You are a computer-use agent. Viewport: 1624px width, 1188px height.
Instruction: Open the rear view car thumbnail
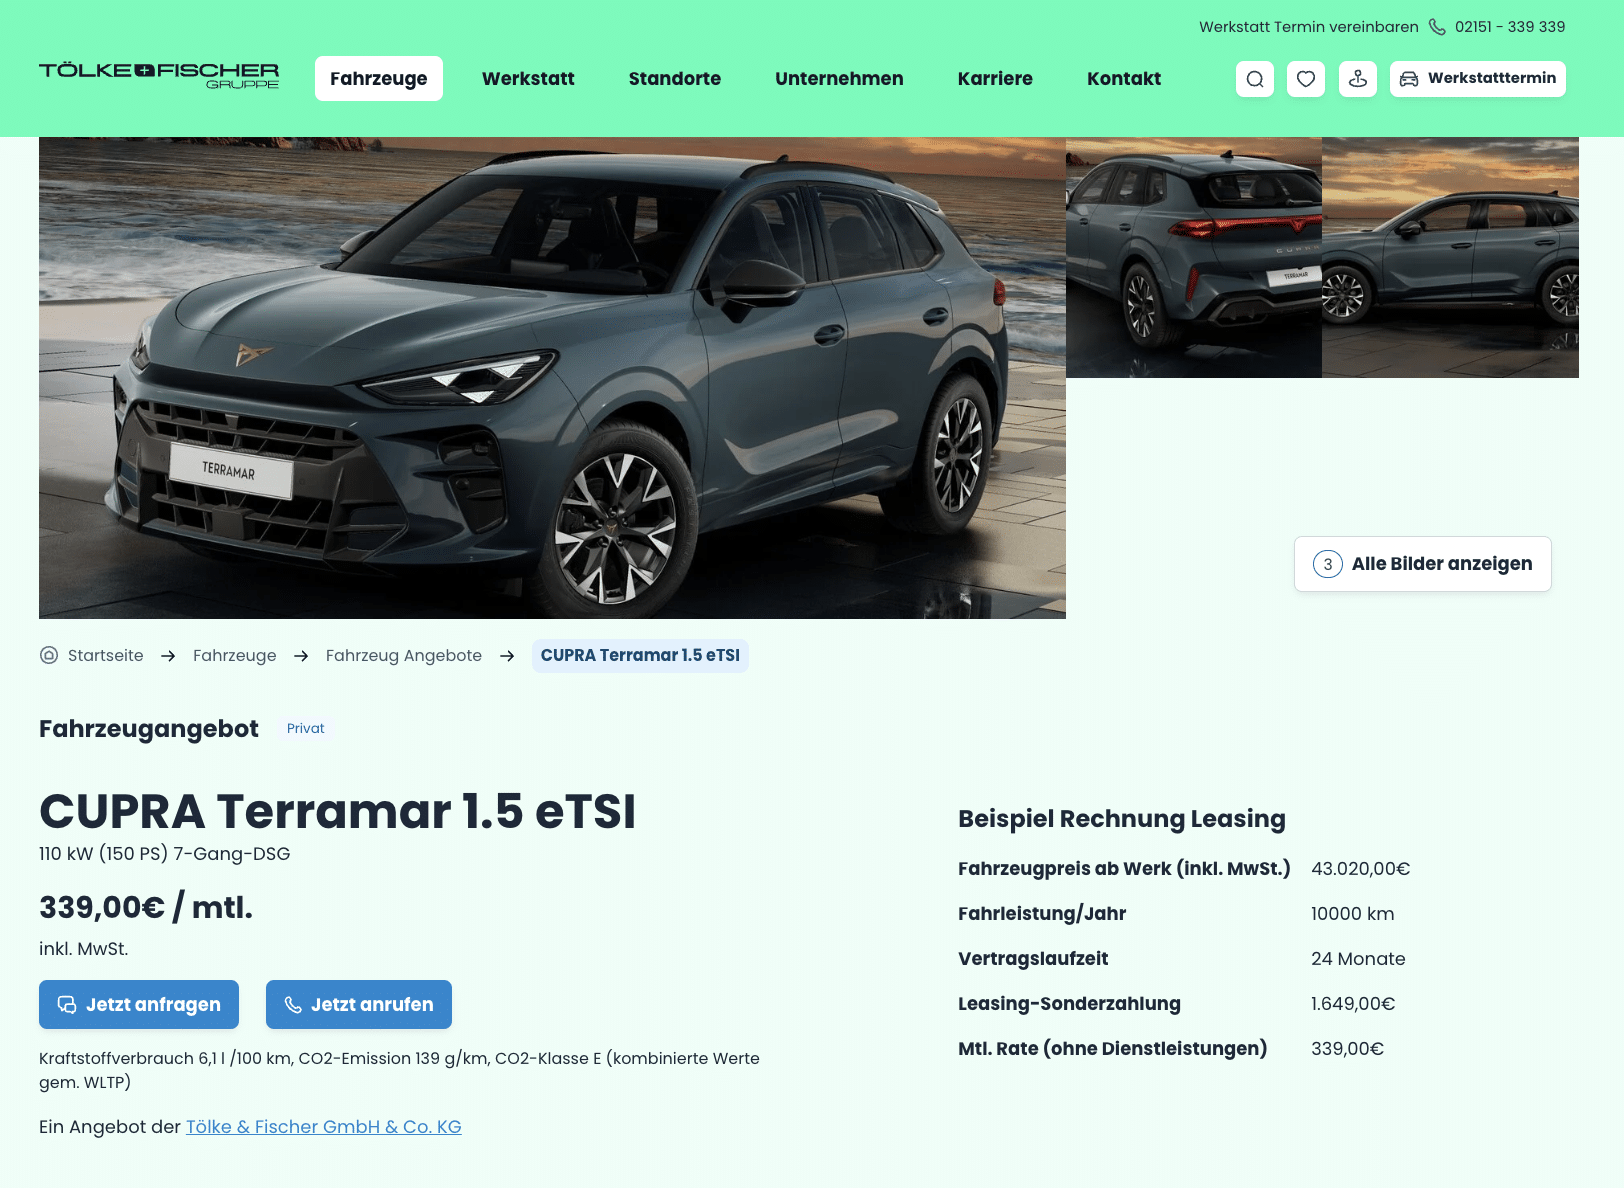pos(1194,258)
